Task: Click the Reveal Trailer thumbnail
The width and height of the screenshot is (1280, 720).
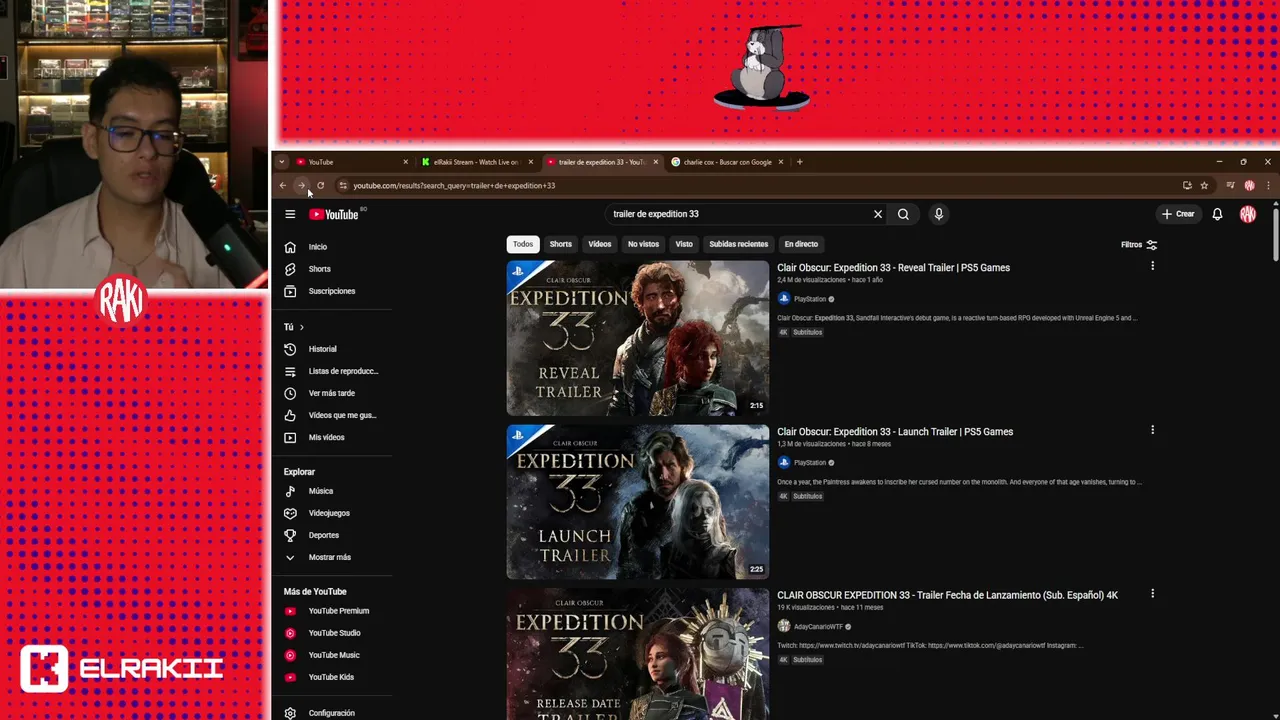Action: coord(638,338)
